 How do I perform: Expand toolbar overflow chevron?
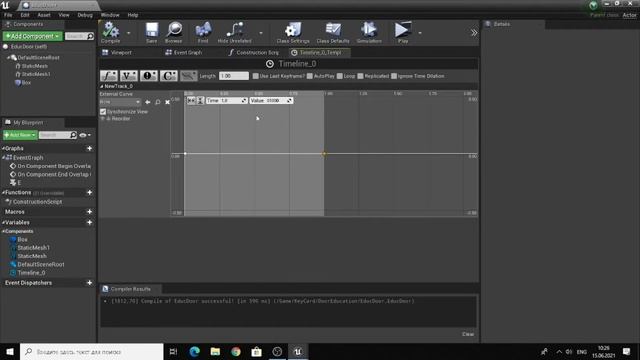coord(473,33)
